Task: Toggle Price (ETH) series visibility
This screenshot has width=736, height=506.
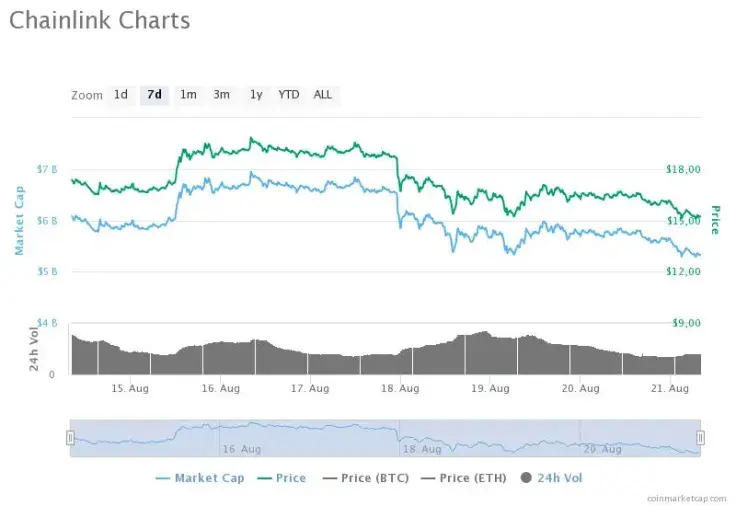Action: point(461,478)
